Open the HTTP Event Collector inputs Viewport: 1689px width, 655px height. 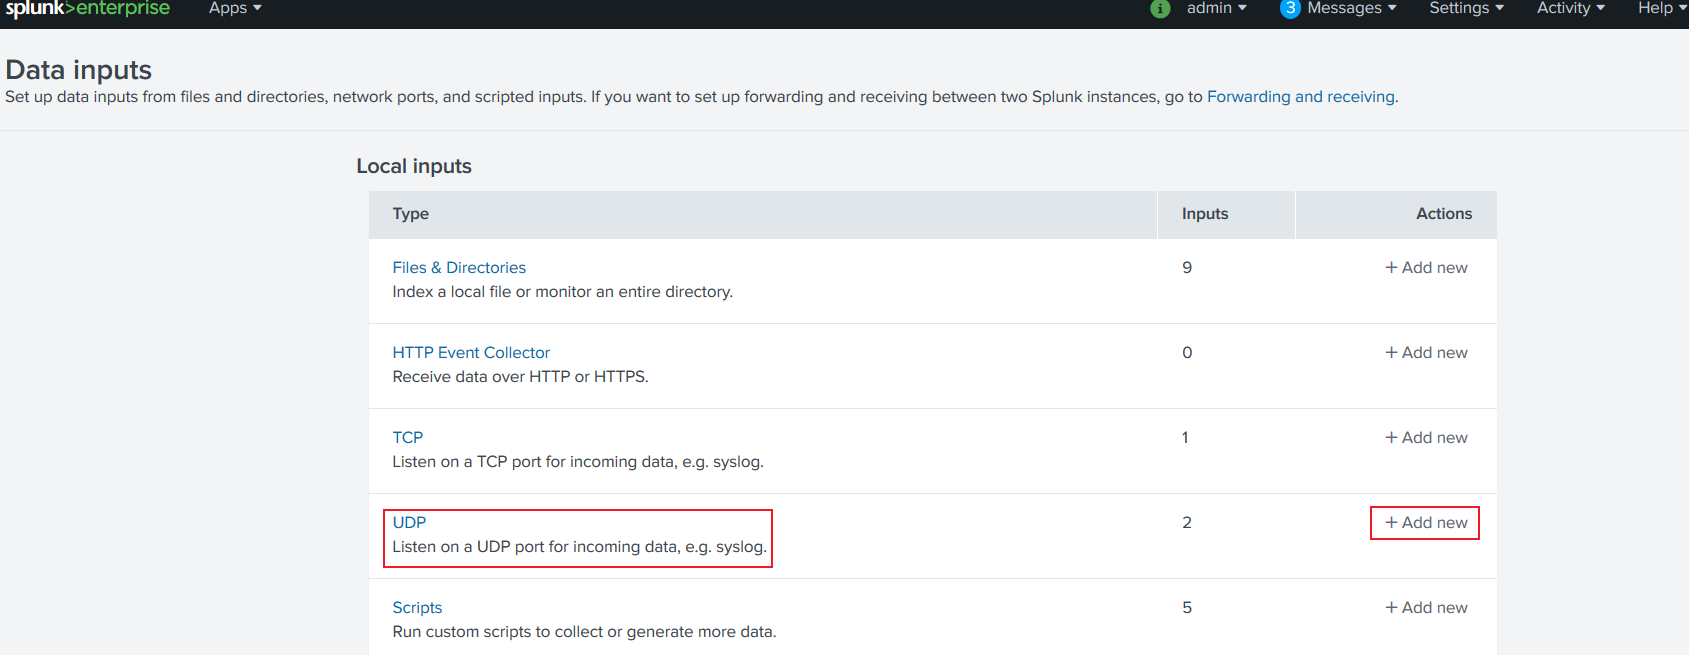tap(471, 353)
